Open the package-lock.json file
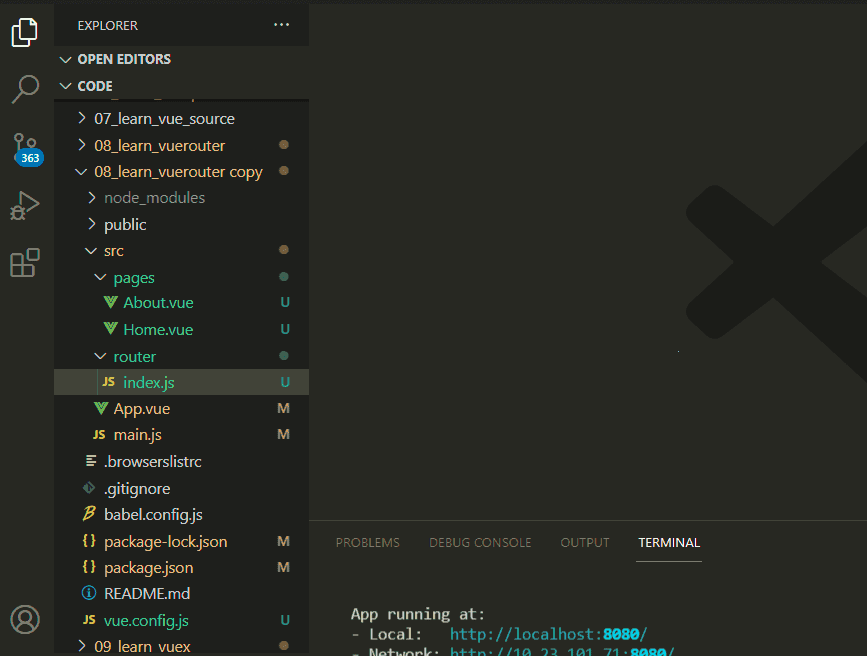 [165, 542]
